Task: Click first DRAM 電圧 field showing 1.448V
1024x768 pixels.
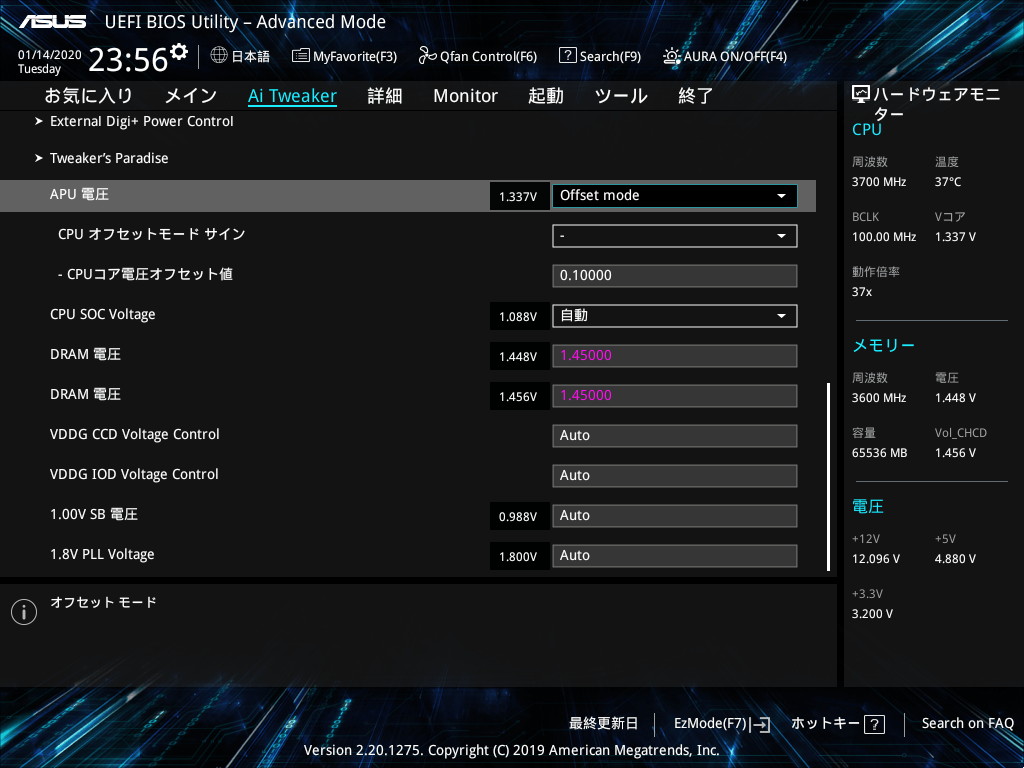Action: pyautogui.click(x=675, y=356)
